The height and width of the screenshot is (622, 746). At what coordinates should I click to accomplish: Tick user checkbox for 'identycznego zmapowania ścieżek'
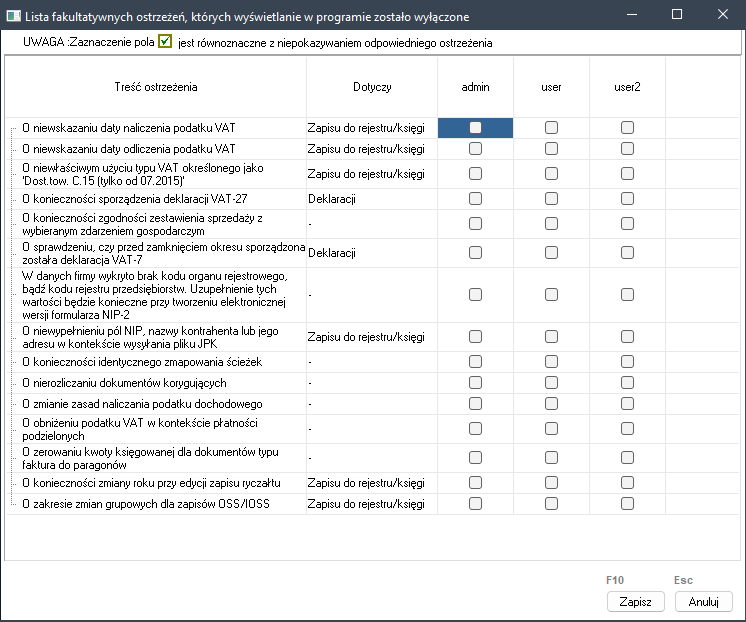551,362
